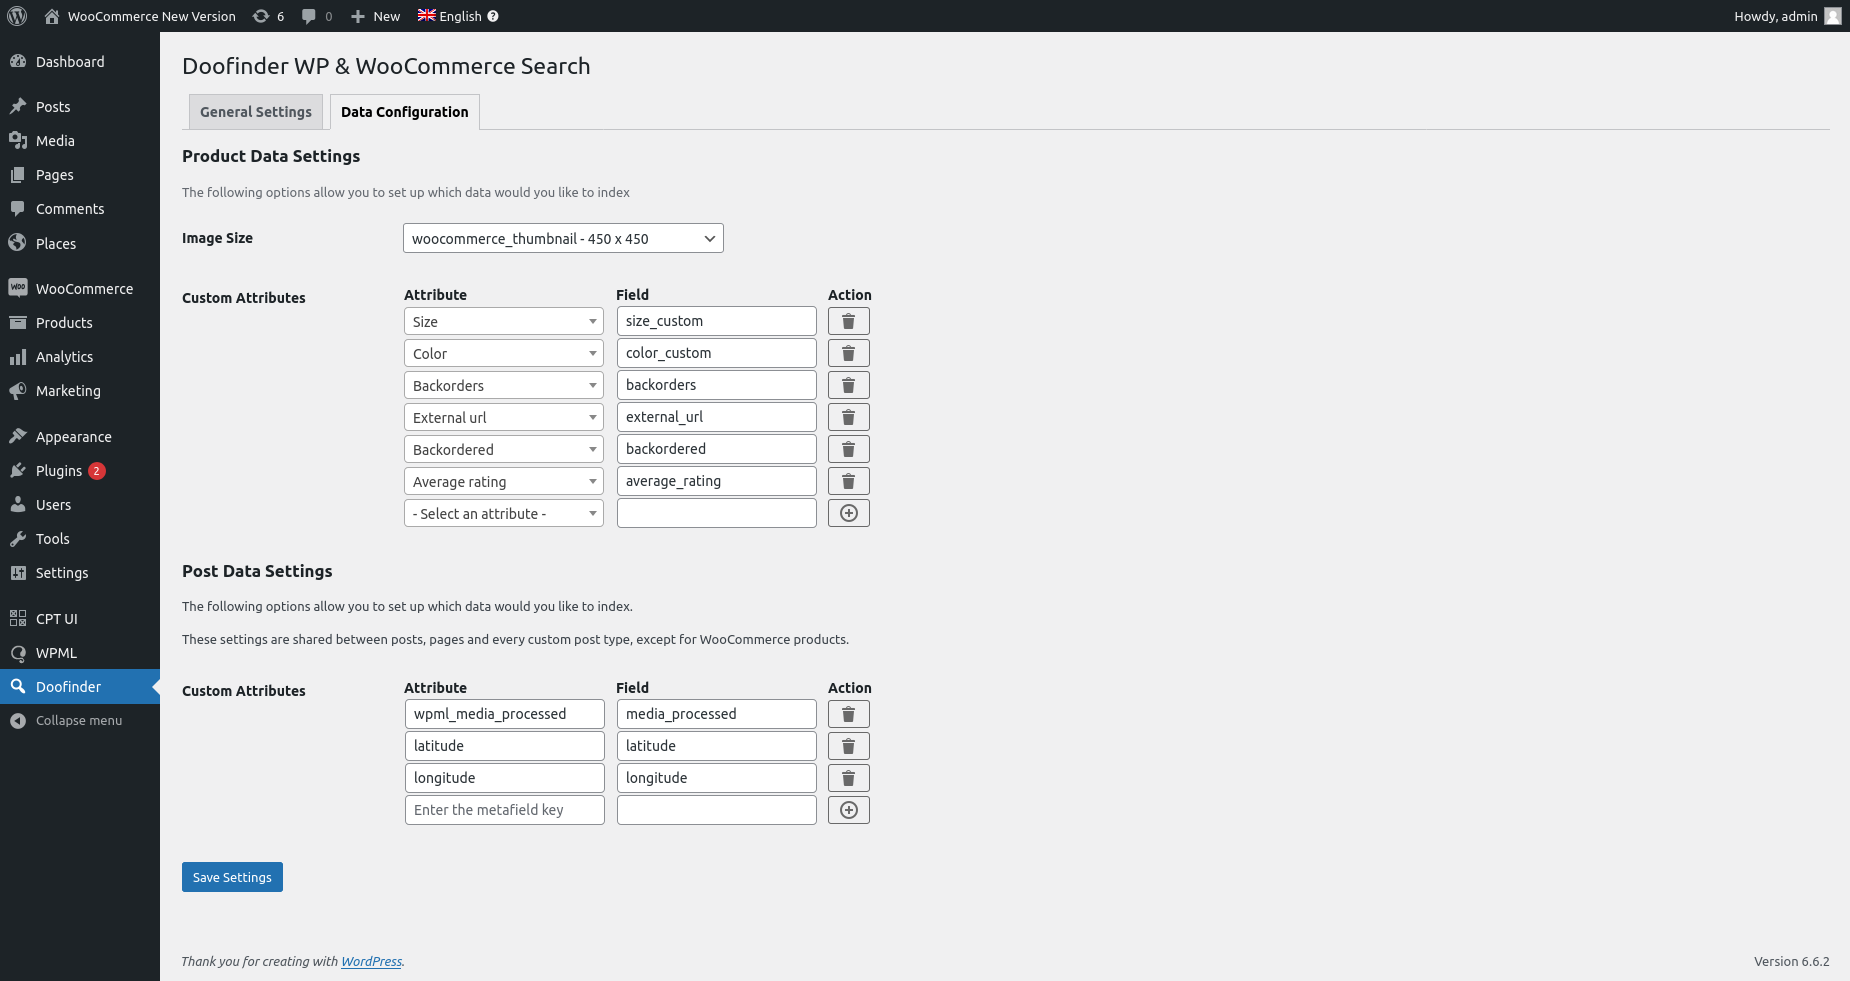Viewport: 1850px width, 981px height.
Task: Open Appearance in the sidebar
Action: (x=80, y=437)
